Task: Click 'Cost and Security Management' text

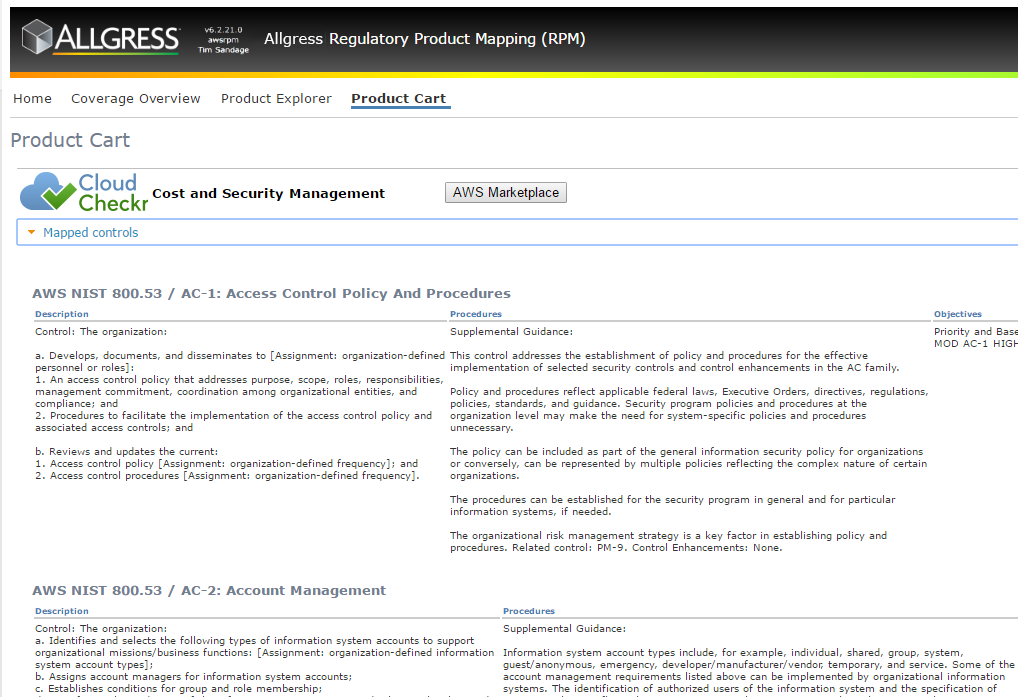Action: point(268,193)
